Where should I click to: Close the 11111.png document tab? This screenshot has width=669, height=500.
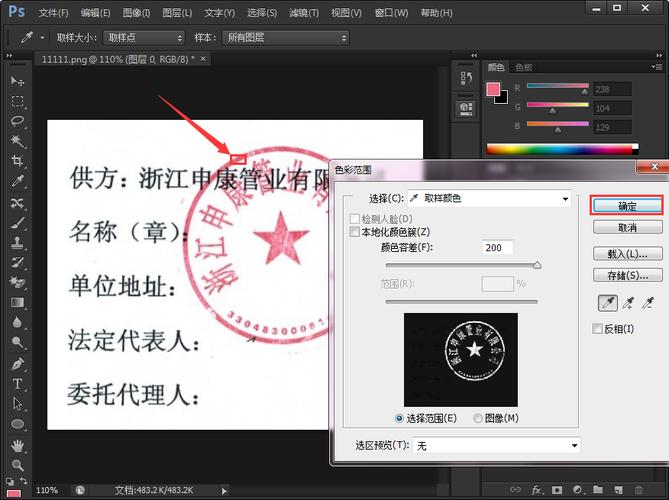pyautogui.click(x=203, y=58)
